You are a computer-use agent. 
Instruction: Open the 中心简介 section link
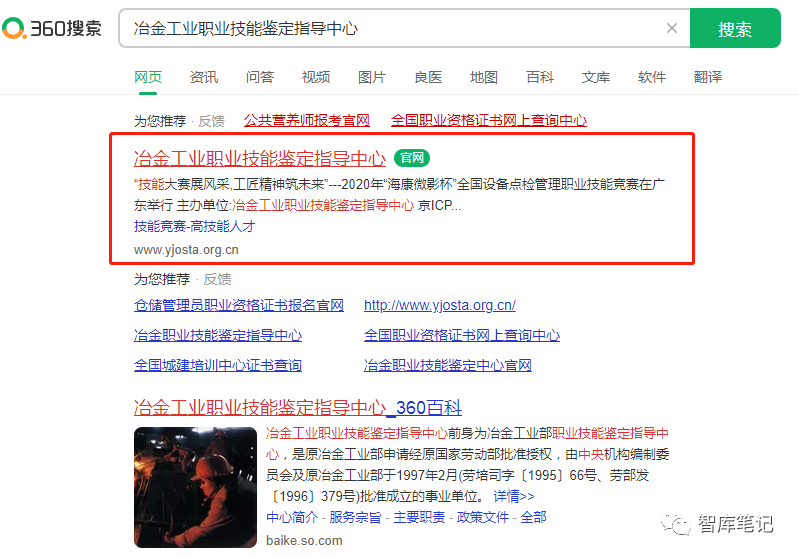tap(291, 517)
